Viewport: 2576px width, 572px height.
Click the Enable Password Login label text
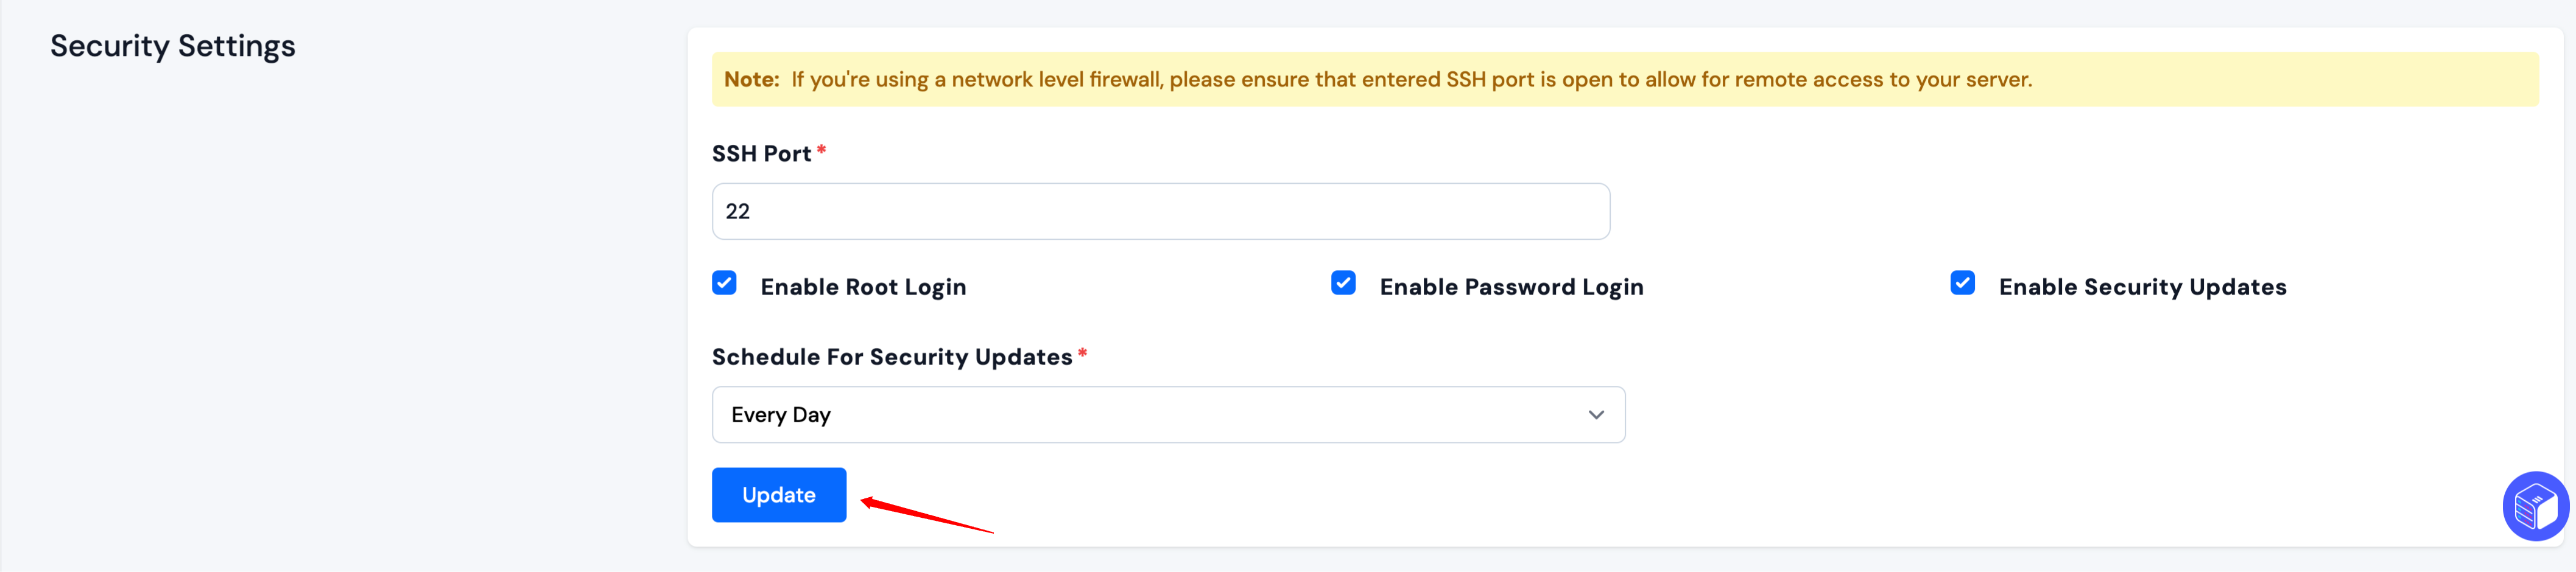click(x=1511, y=287)
